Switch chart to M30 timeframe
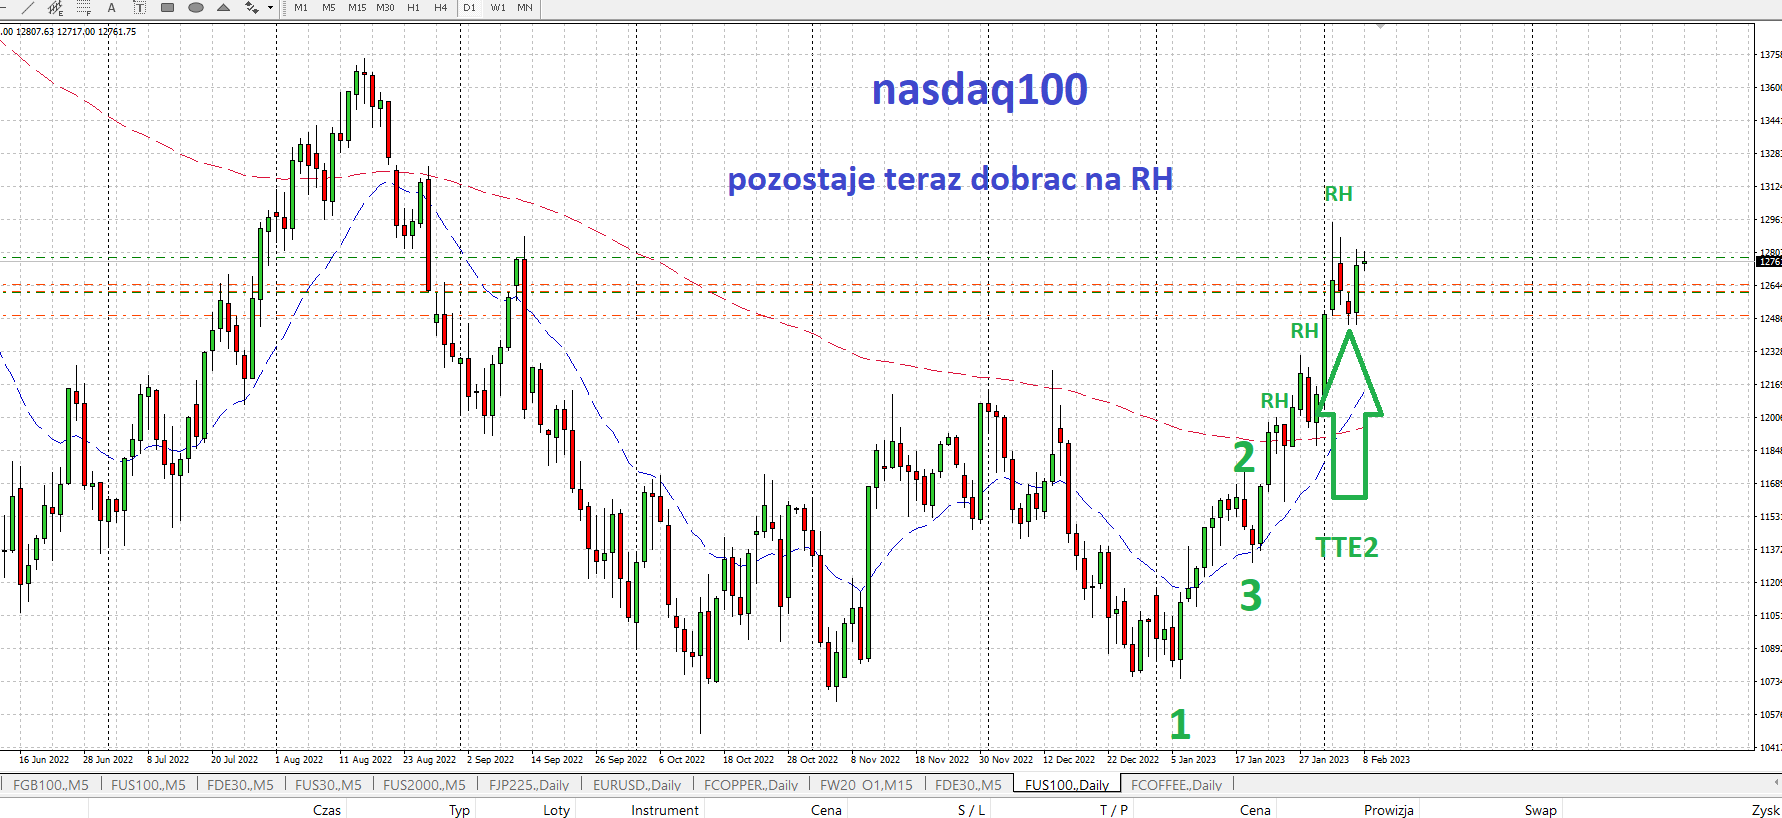The width and height of the screenshot is (1782, 818). [x=385, y=7]
